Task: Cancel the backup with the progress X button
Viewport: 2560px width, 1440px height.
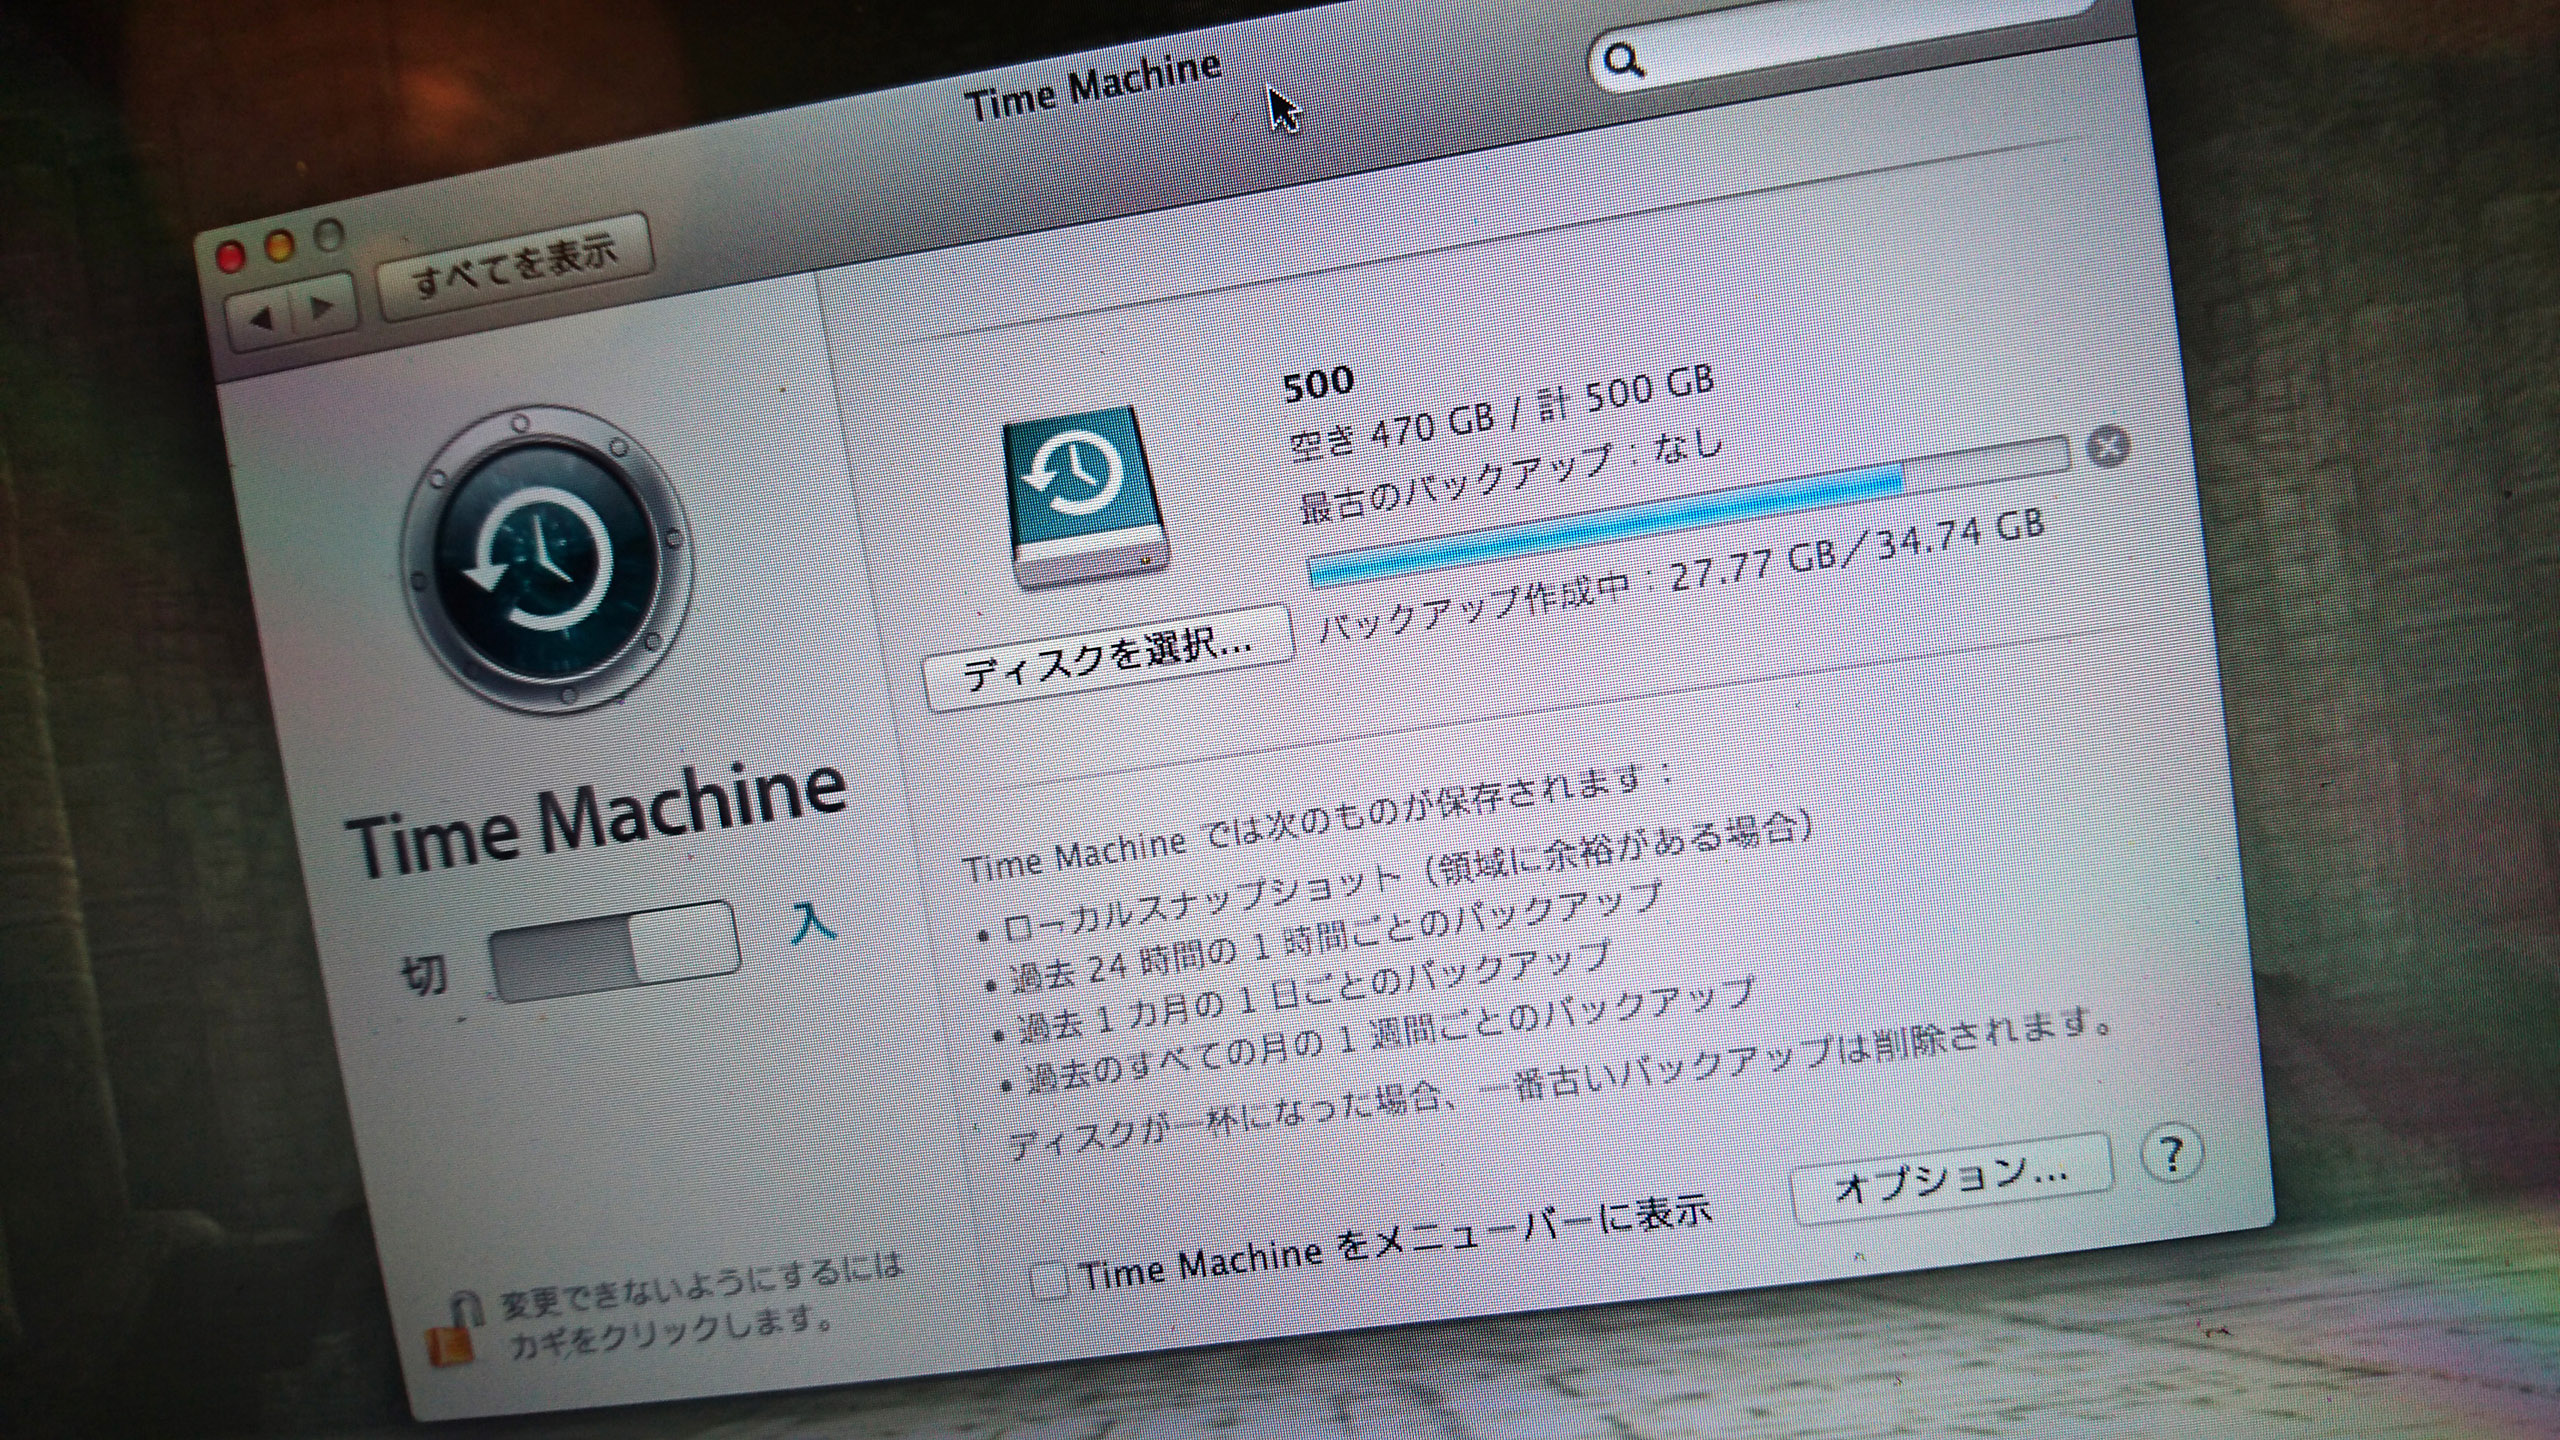Action: point(2108,447)
